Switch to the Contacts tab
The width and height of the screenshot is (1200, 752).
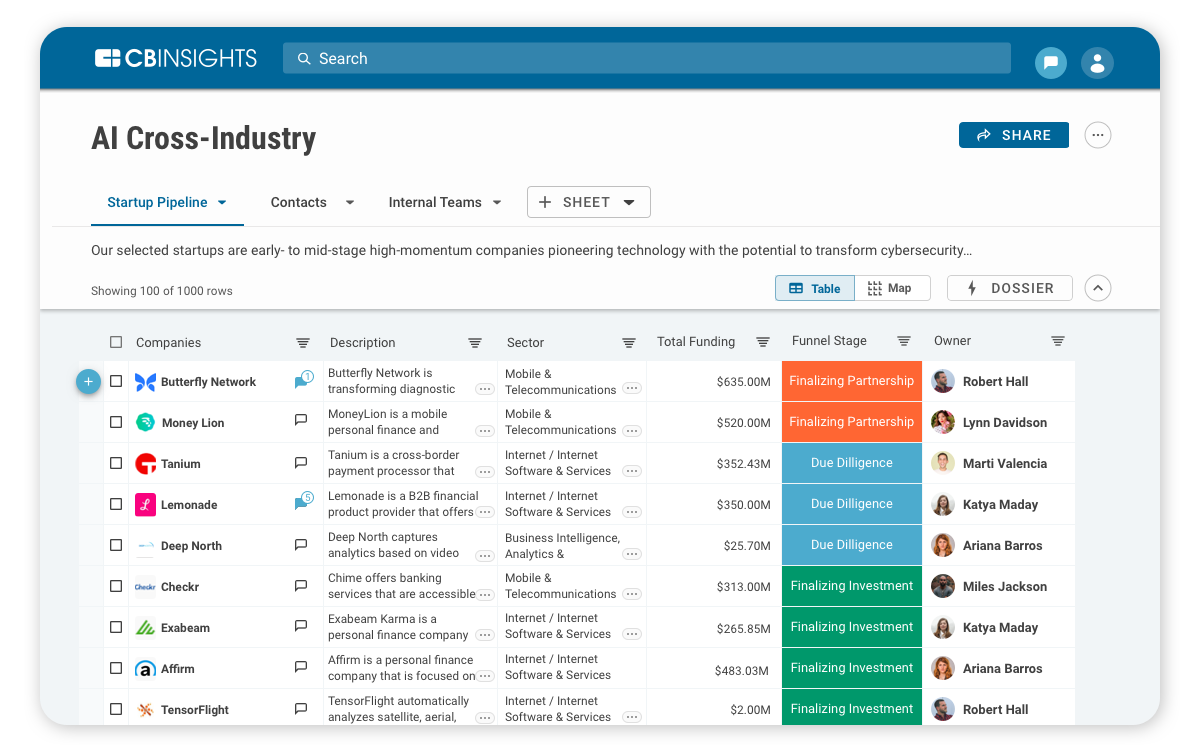pyautogui.click(x=299, y=202)
